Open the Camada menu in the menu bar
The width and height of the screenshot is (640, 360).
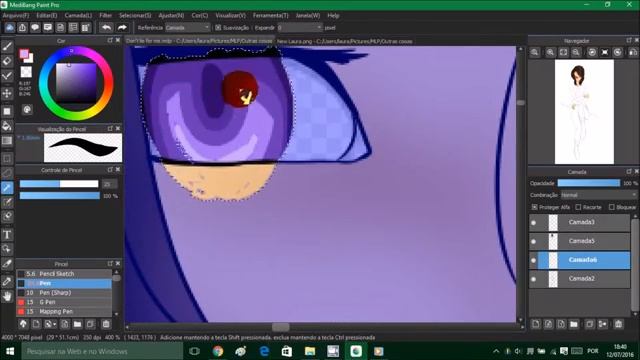[x=78, y=16]
